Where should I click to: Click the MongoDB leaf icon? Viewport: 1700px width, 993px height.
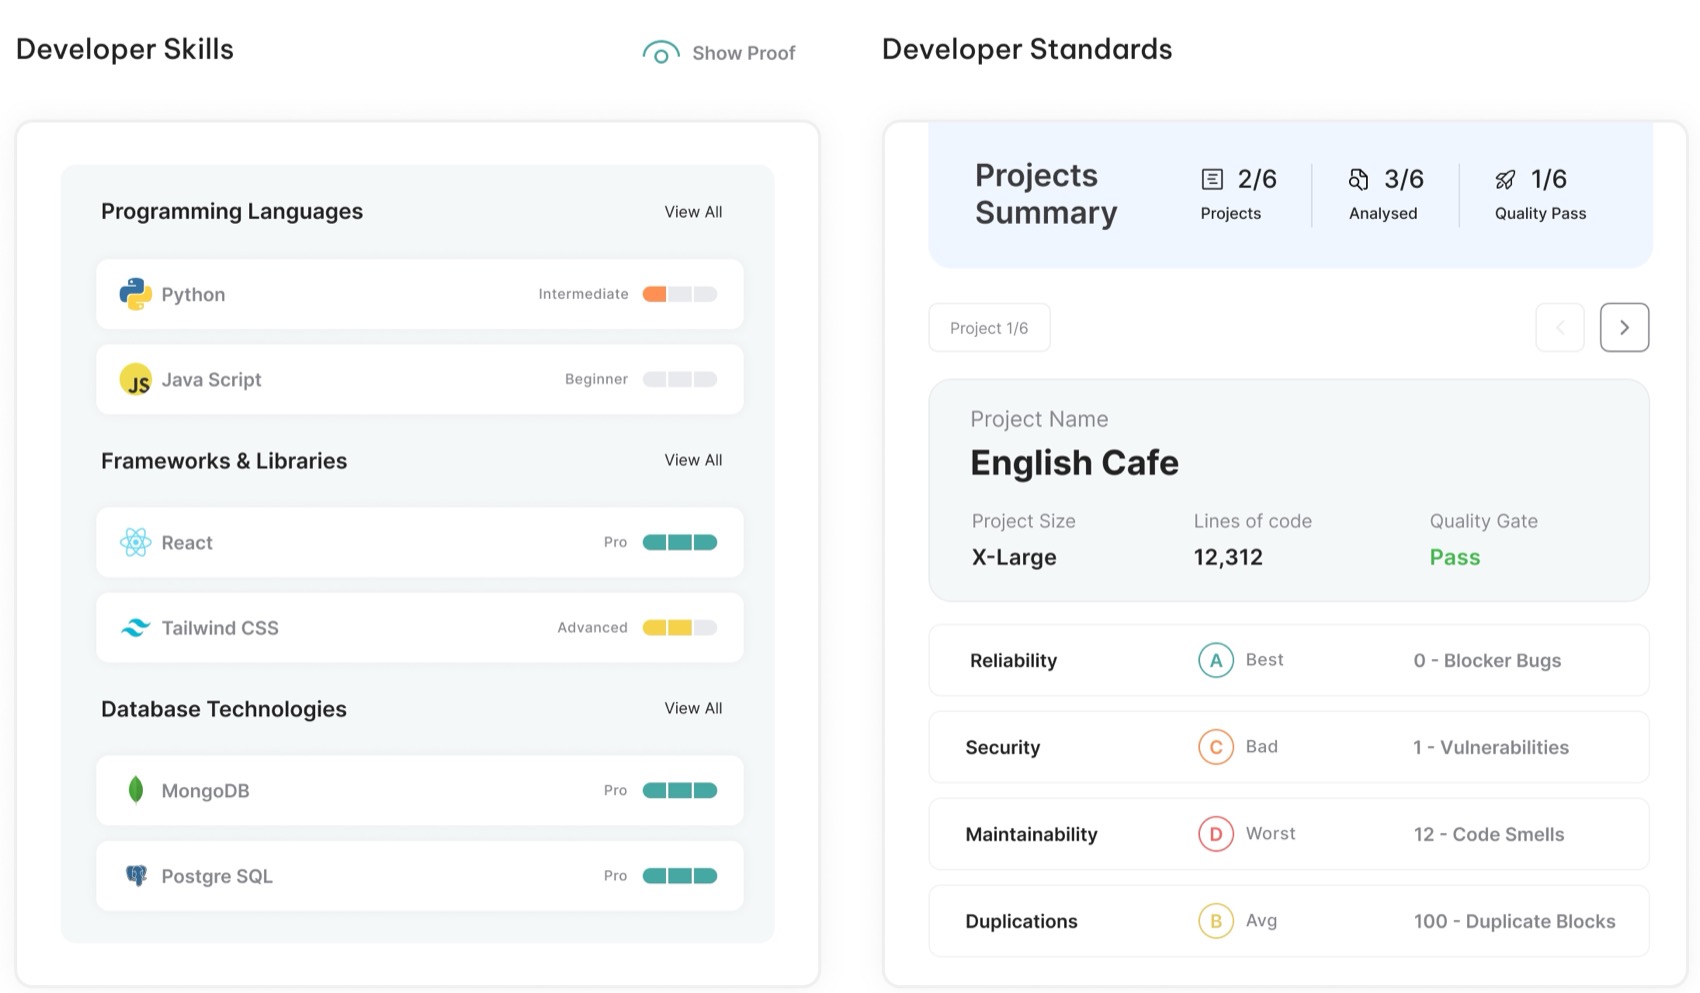coord(135,790)
